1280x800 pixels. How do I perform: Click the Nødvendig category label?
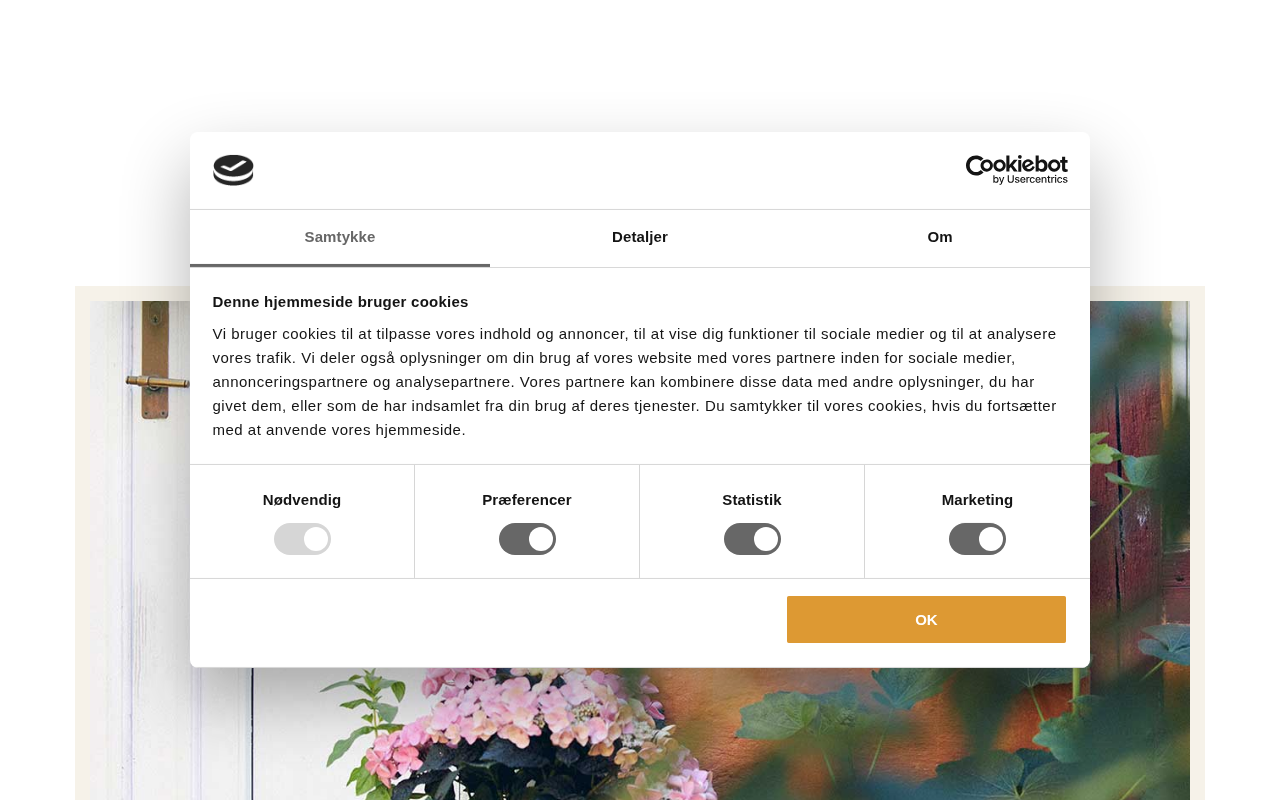tap(302, 500)
